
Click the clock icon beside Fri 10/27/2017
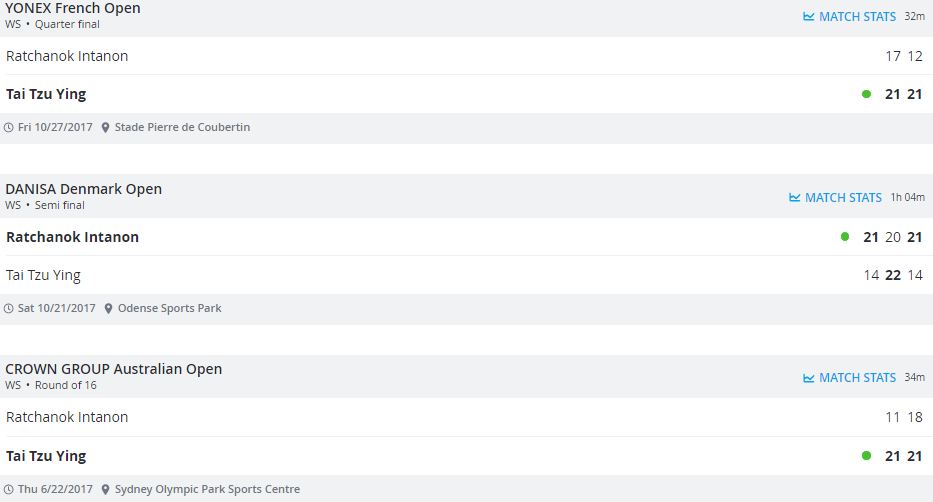(x=9, y=128)
